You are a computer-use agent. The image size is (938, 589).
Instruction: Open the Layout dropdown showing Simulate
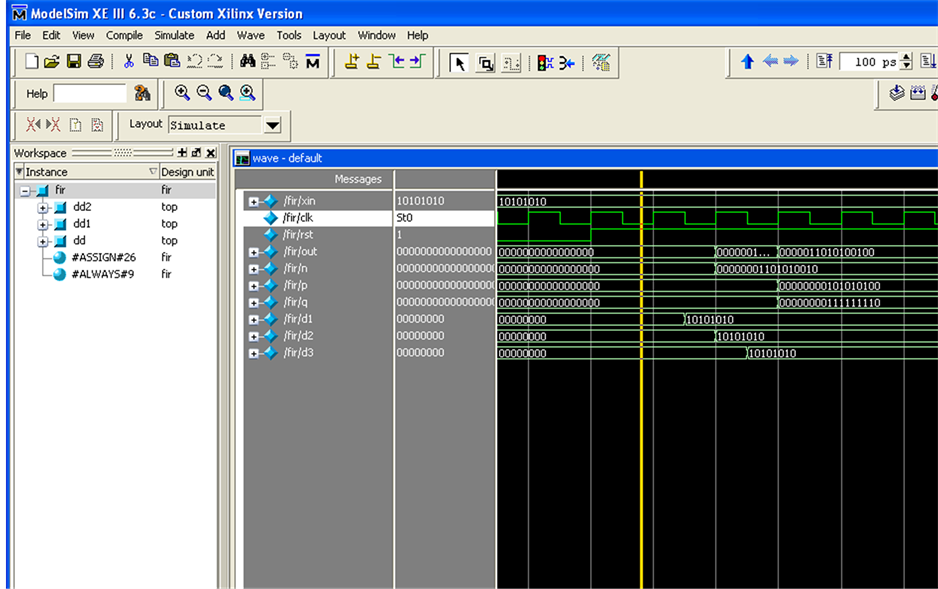(272, 125)
